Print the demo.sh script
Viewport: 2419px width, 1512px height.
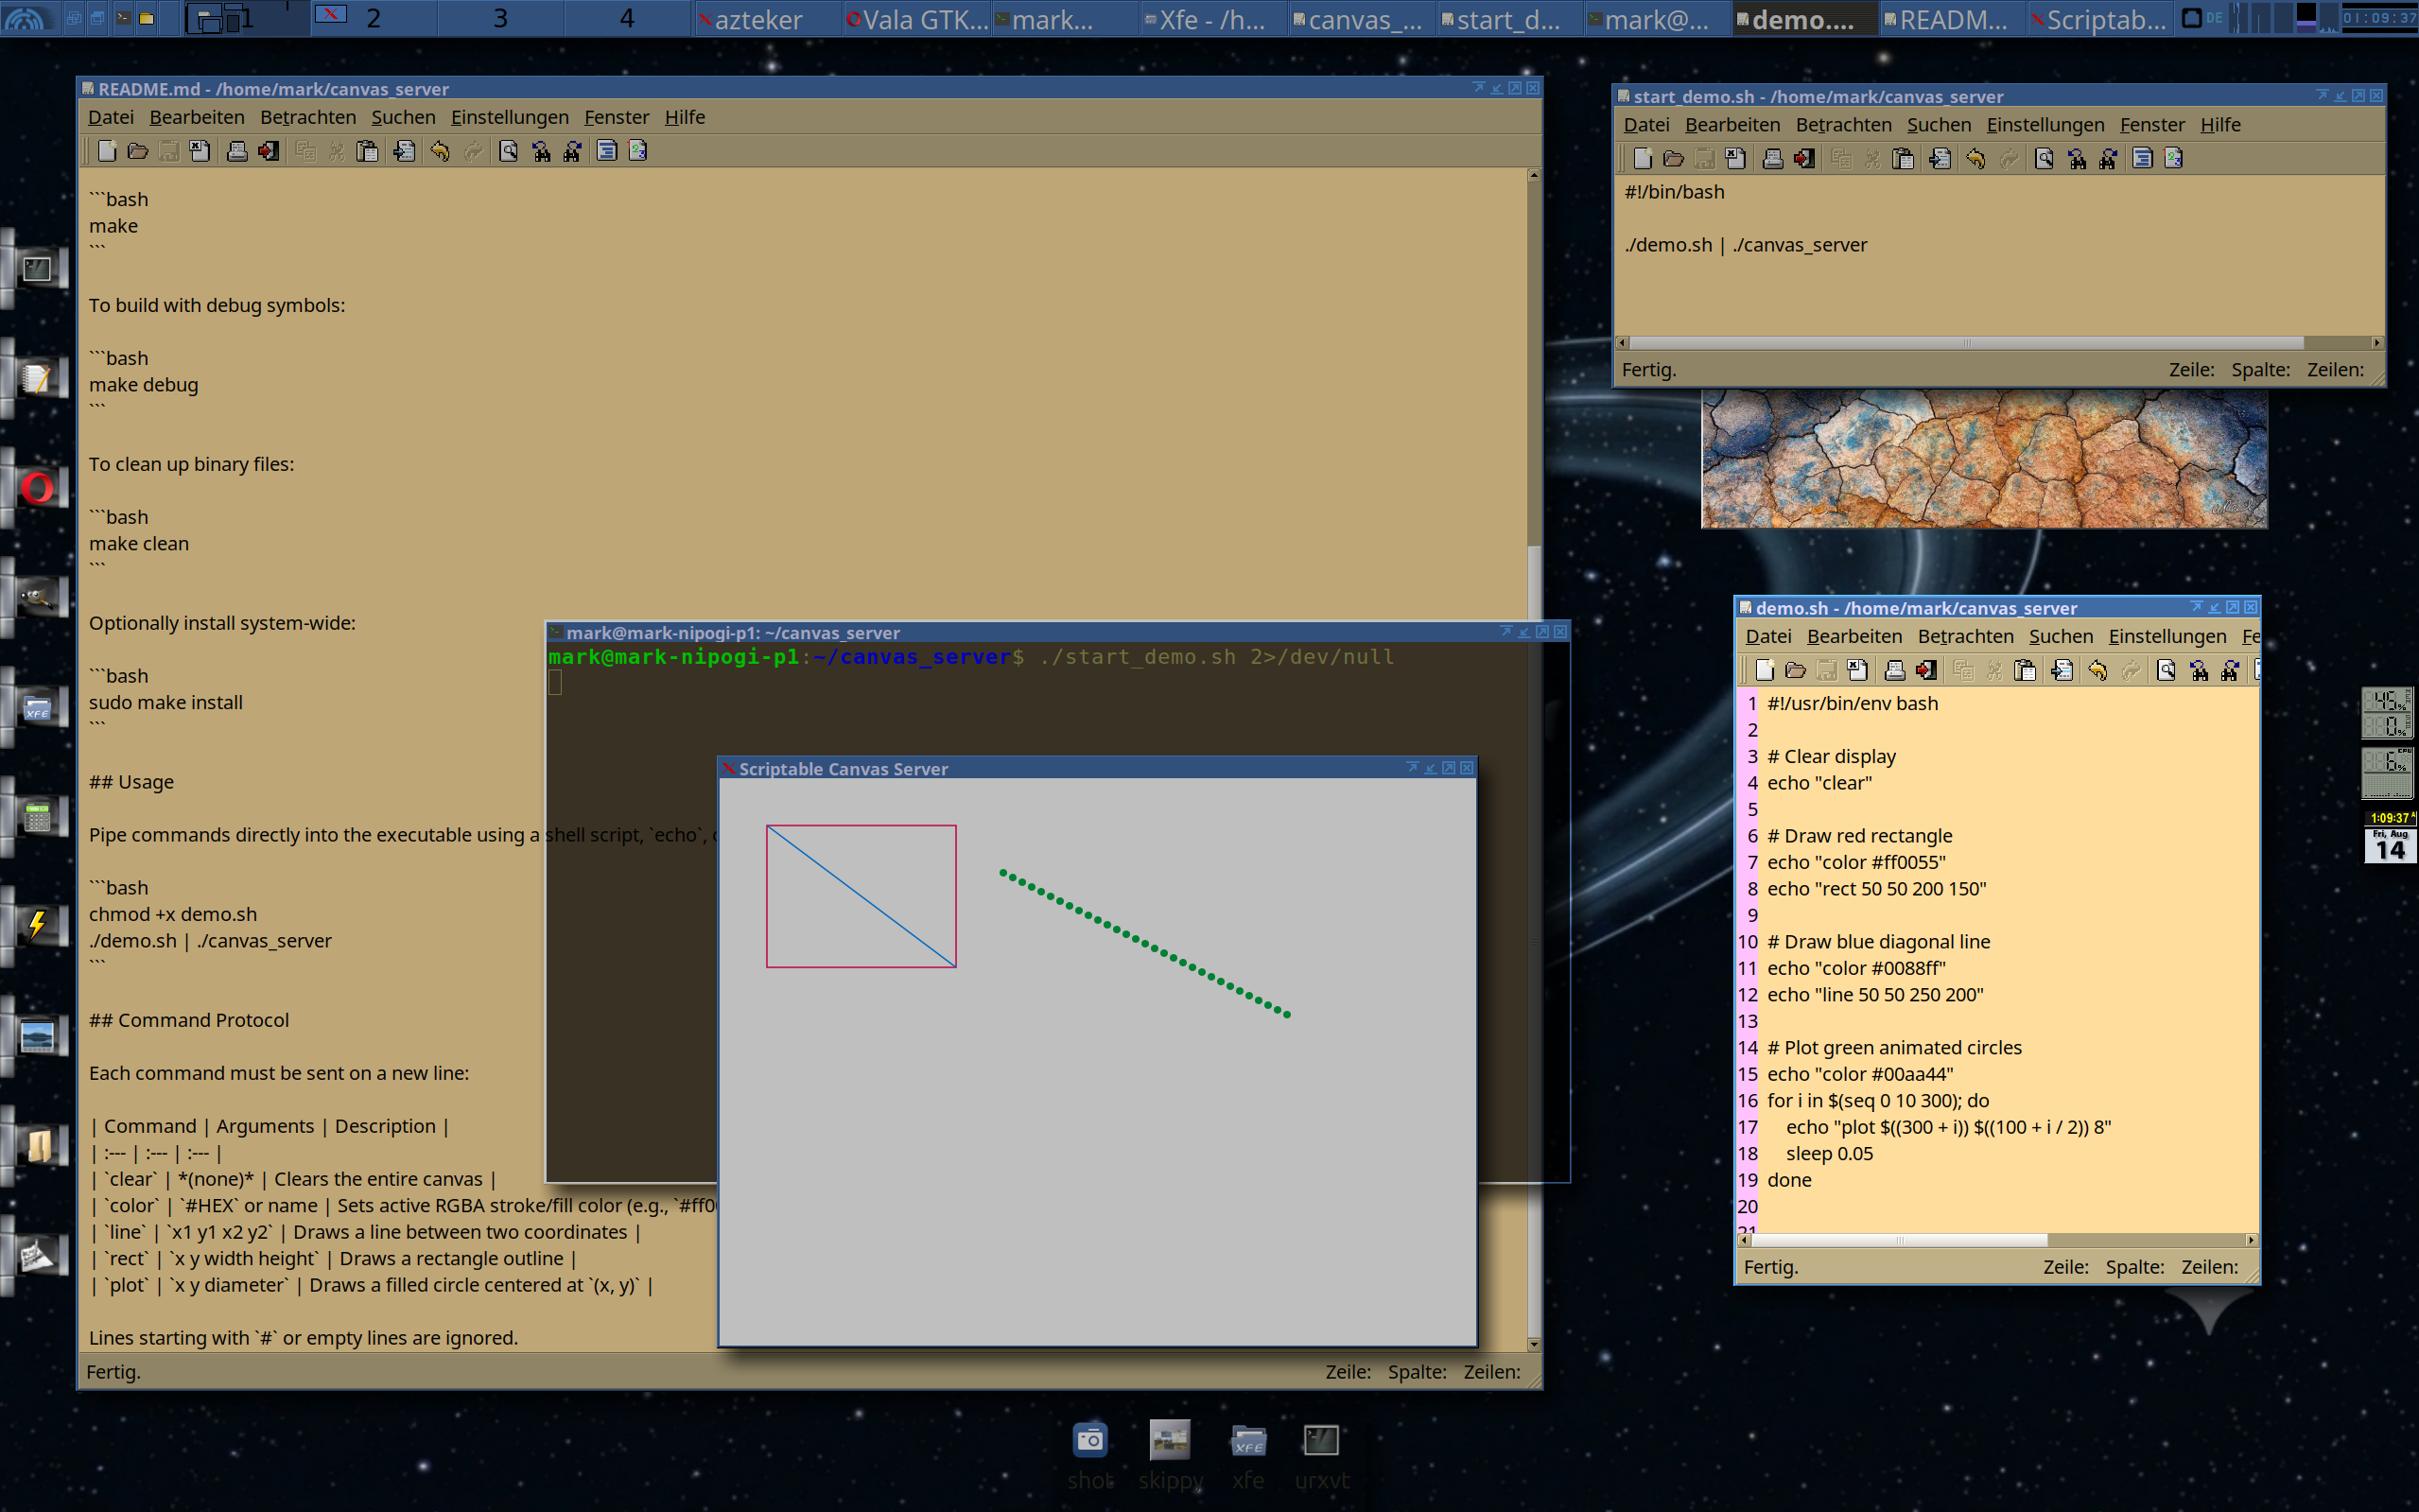coord(1894,670)
